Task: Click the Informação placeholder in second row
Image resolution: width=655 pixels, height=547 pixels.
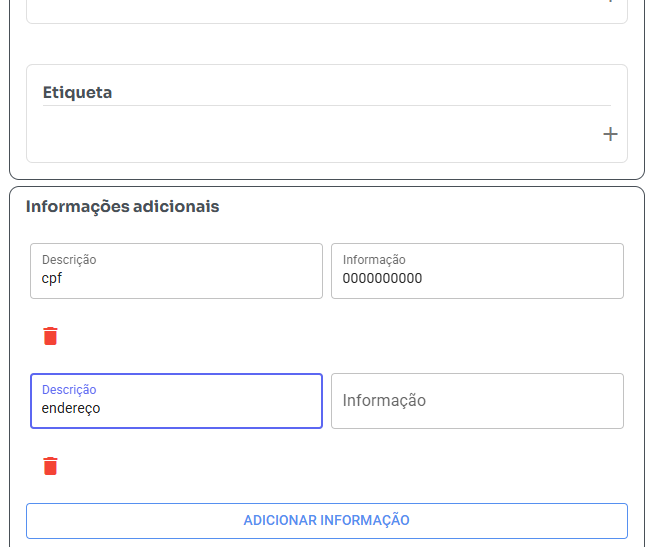Action: pyautogui.click(x=384, y=401)
